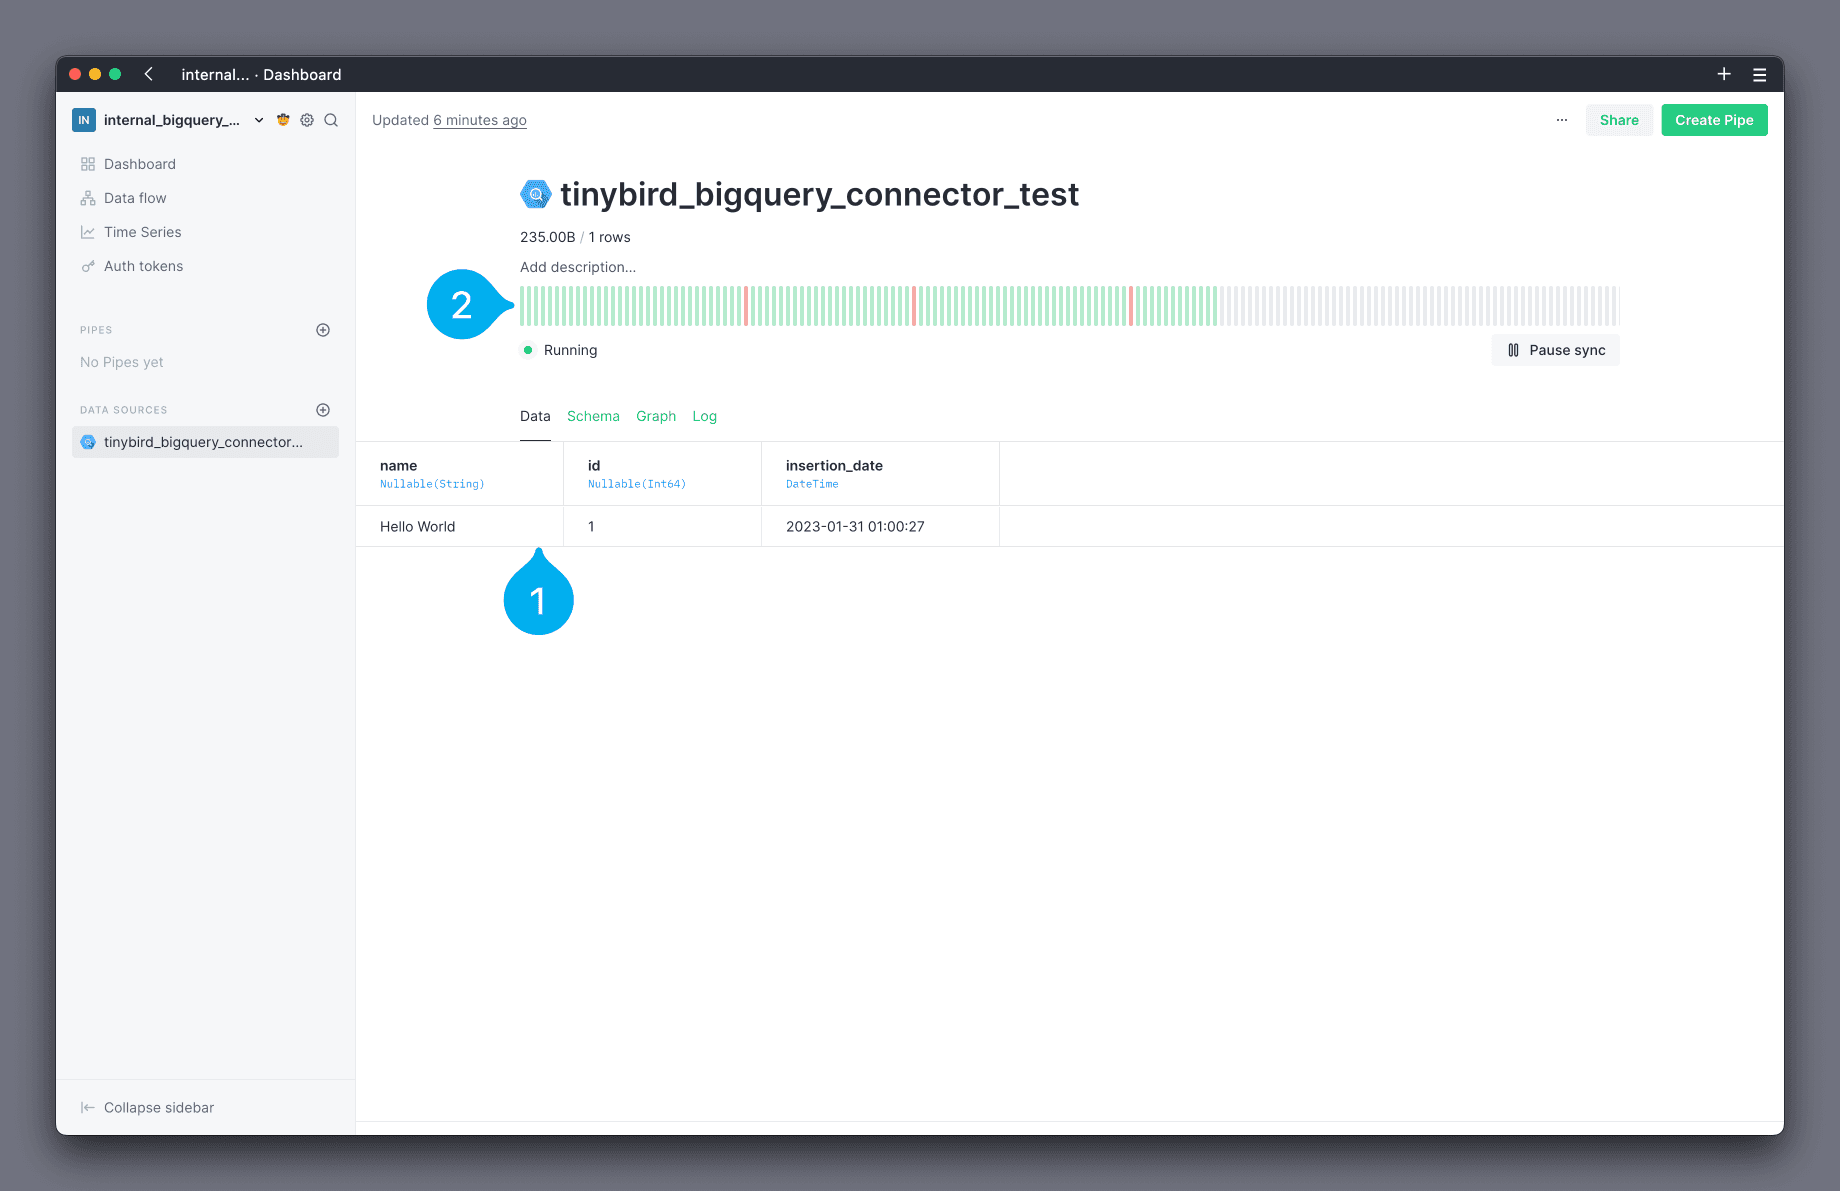Open the Graph tab
The image size is (1840, 1191).
tap(656, 416)
